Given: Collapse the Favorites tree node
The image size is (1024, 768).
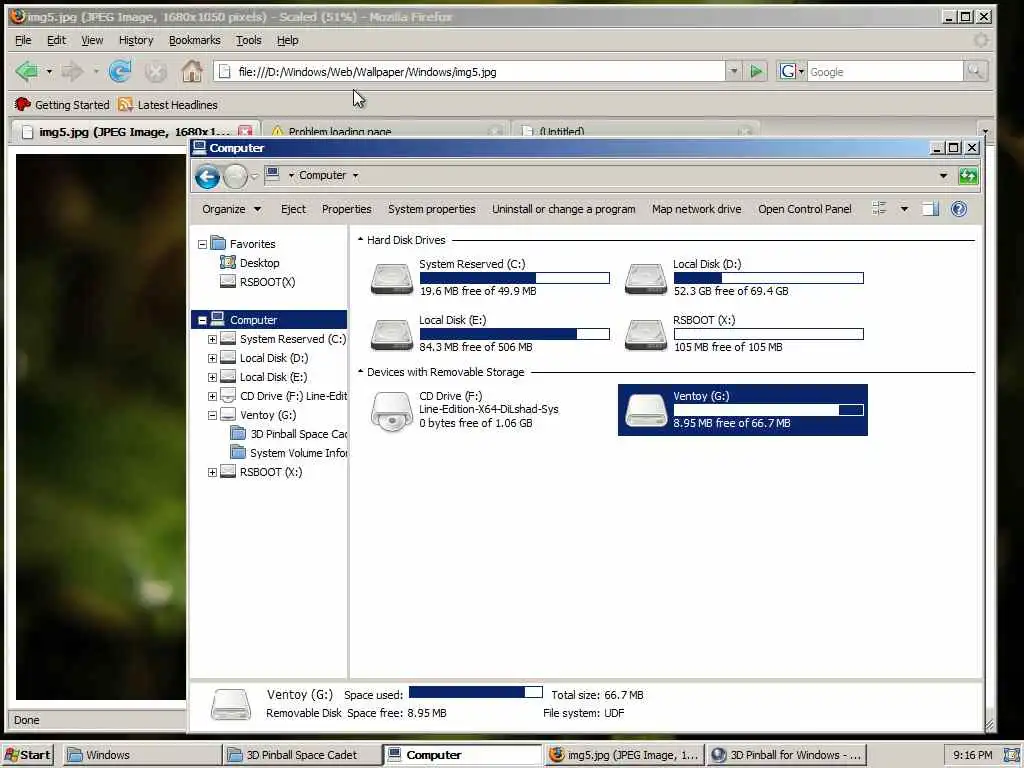Looking at the screenshot, I should click(202, 244).
